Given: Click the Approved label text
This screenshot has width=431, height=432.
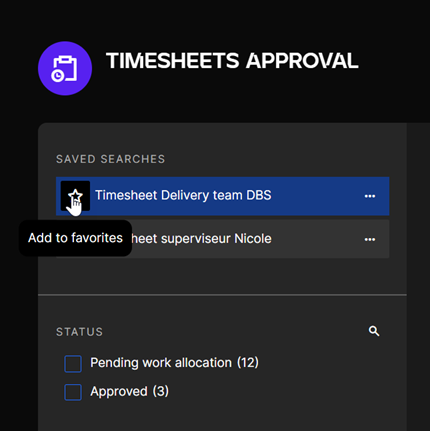Looking at the screenshot, I should coord(119,391).
